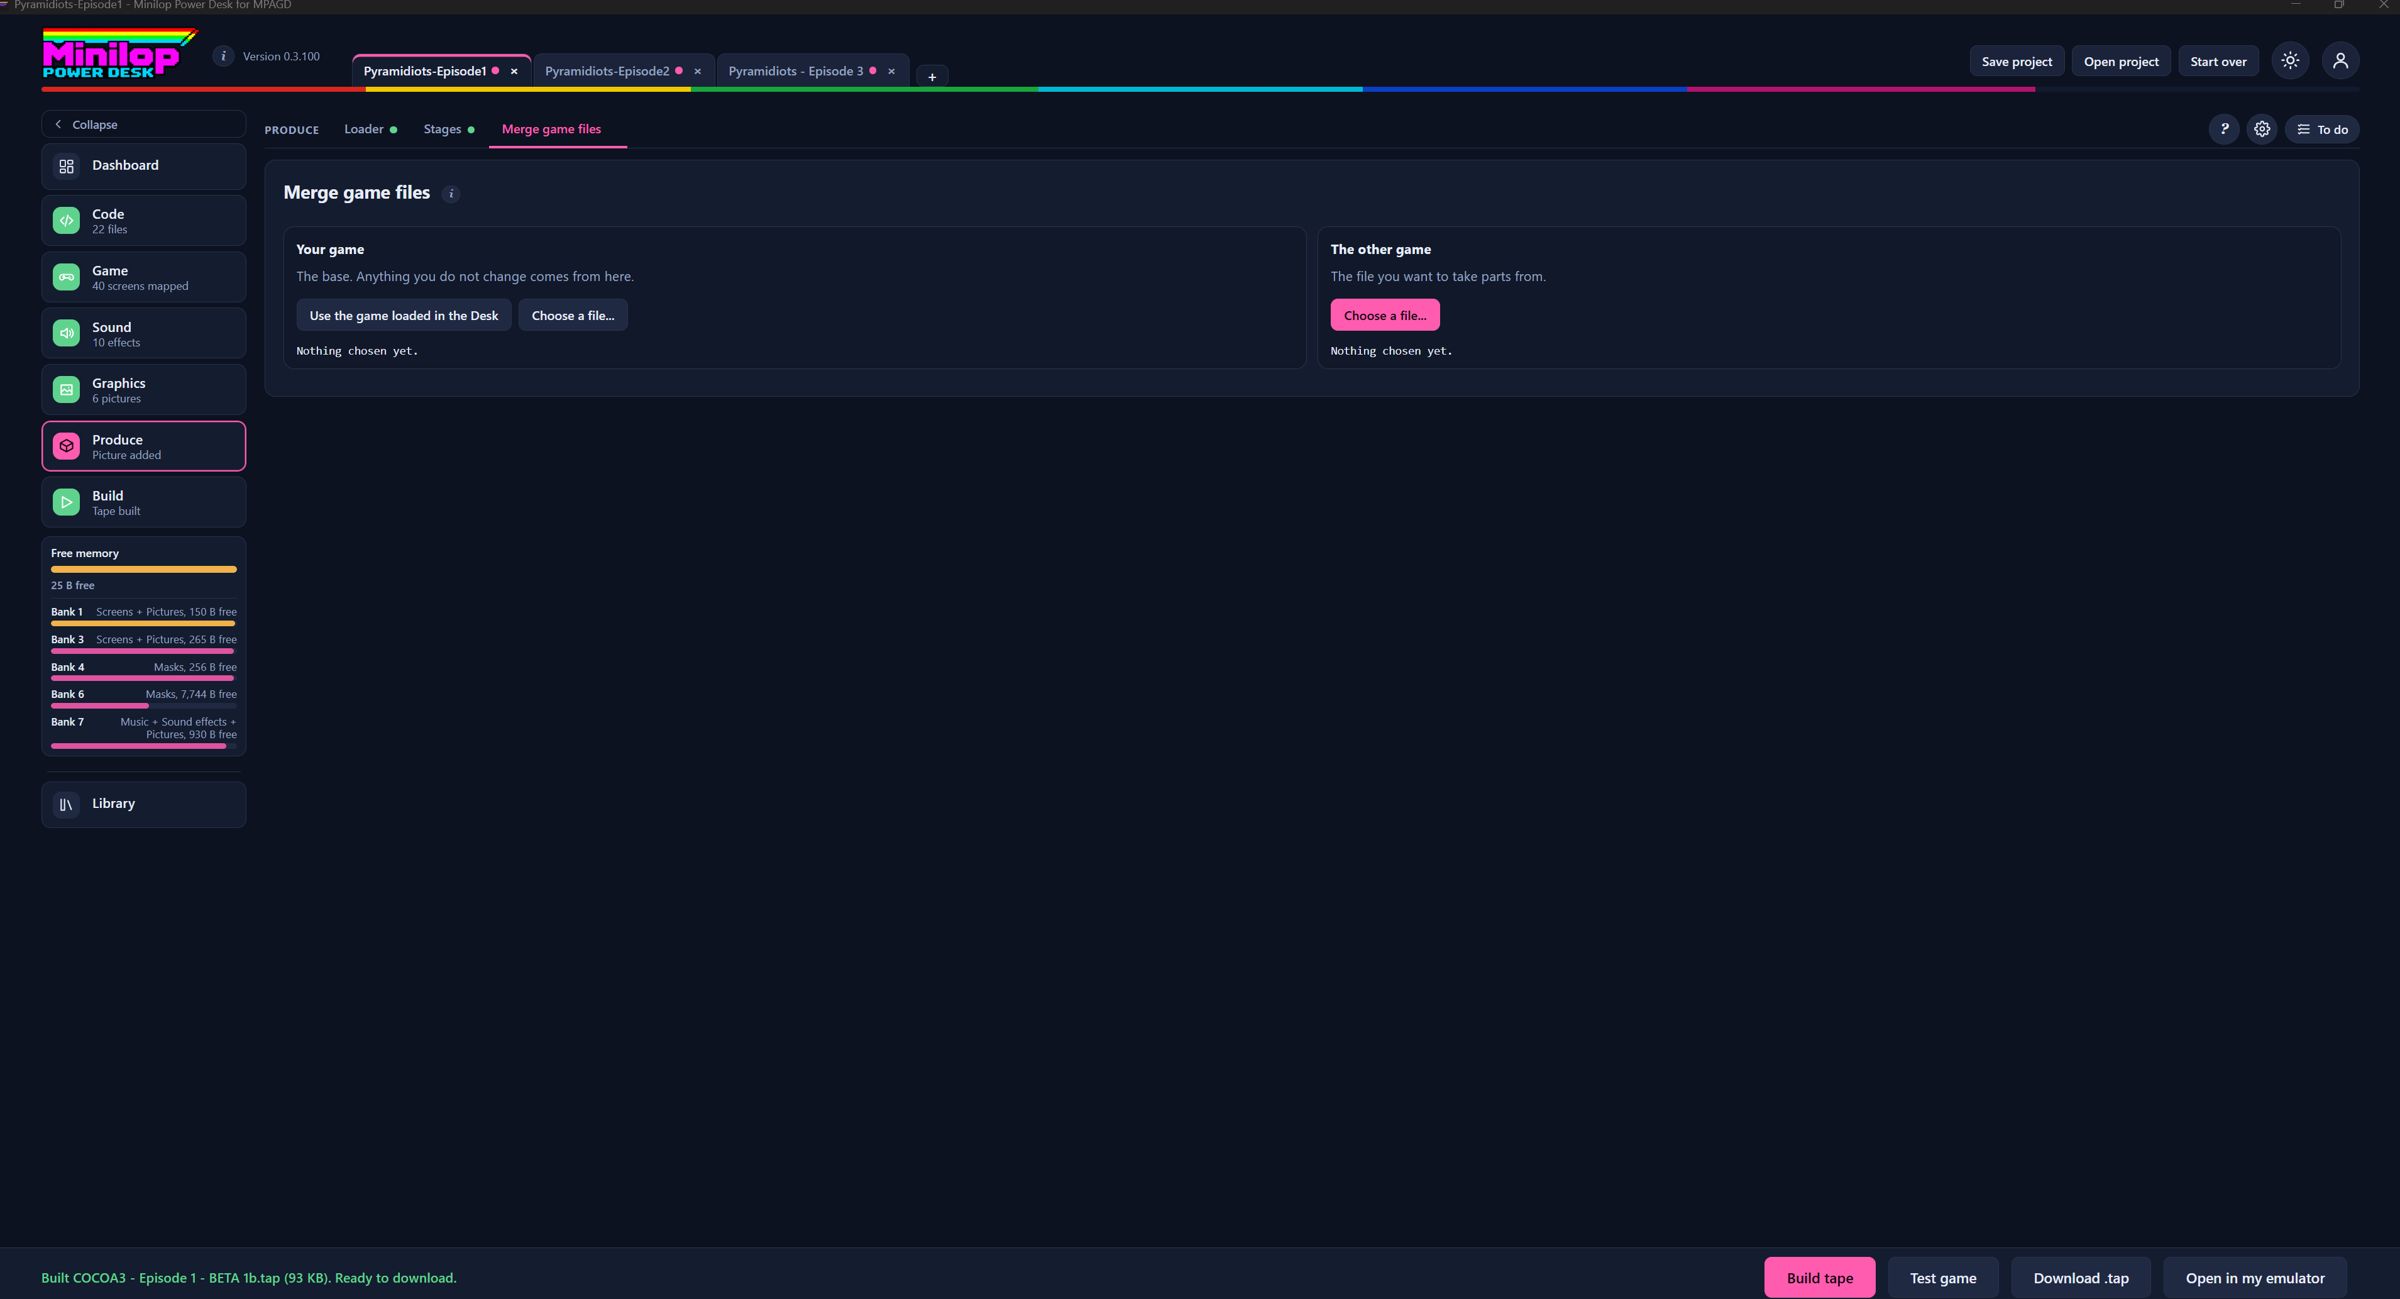Click the info icon beside Merge game files
The image size is (2400, 1299).
(x=451, y=194)
